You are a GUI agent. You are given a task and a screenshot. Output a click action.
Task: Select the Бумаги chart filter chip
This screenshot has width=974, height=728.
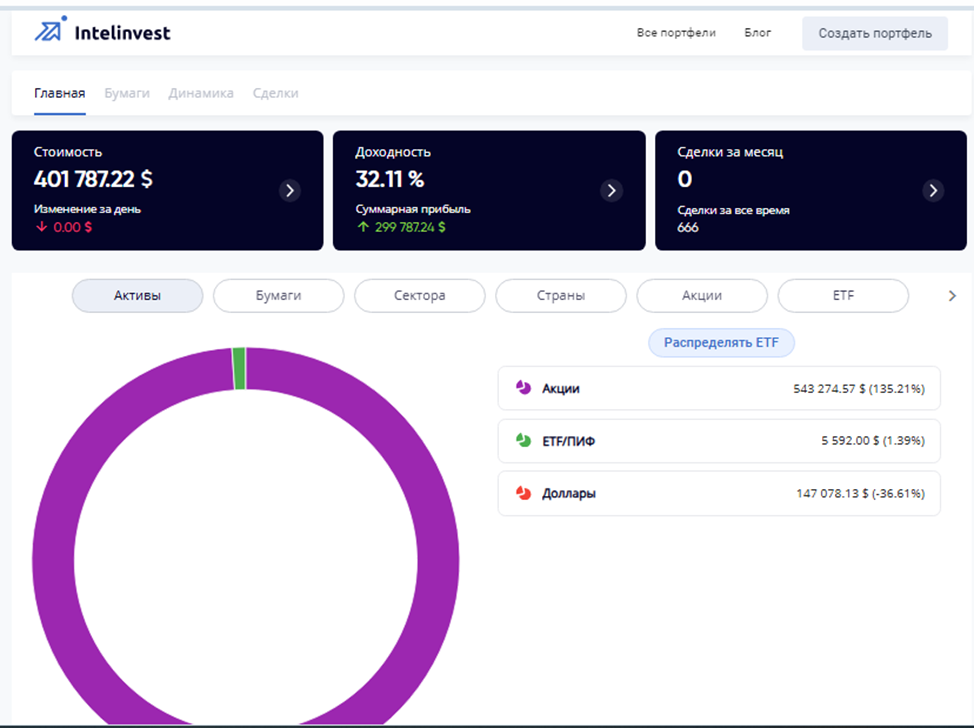(278, 296)
